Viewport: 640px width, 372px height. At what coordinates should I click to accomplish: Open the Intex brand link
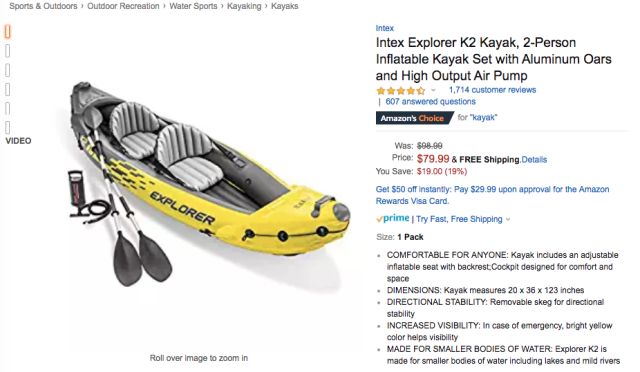tap(384, 28)
